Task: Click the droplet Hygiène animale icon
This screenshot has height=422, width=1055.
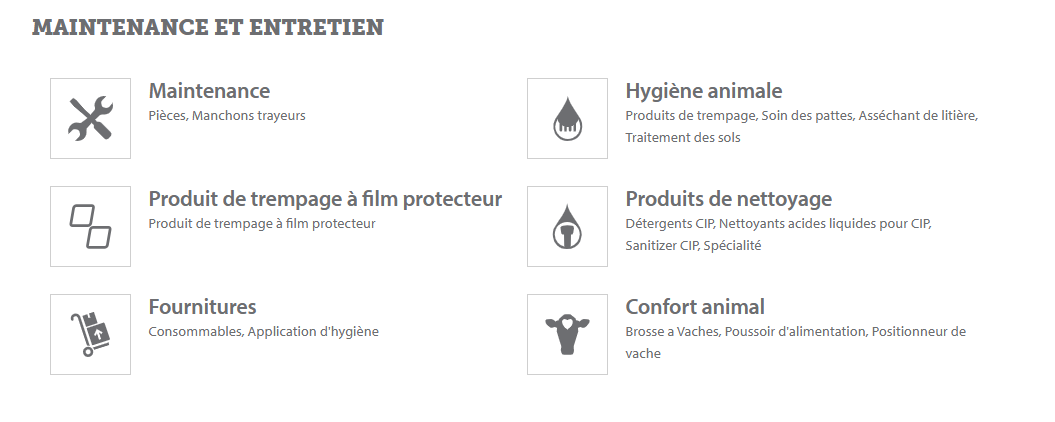Action: click(567, 118)
